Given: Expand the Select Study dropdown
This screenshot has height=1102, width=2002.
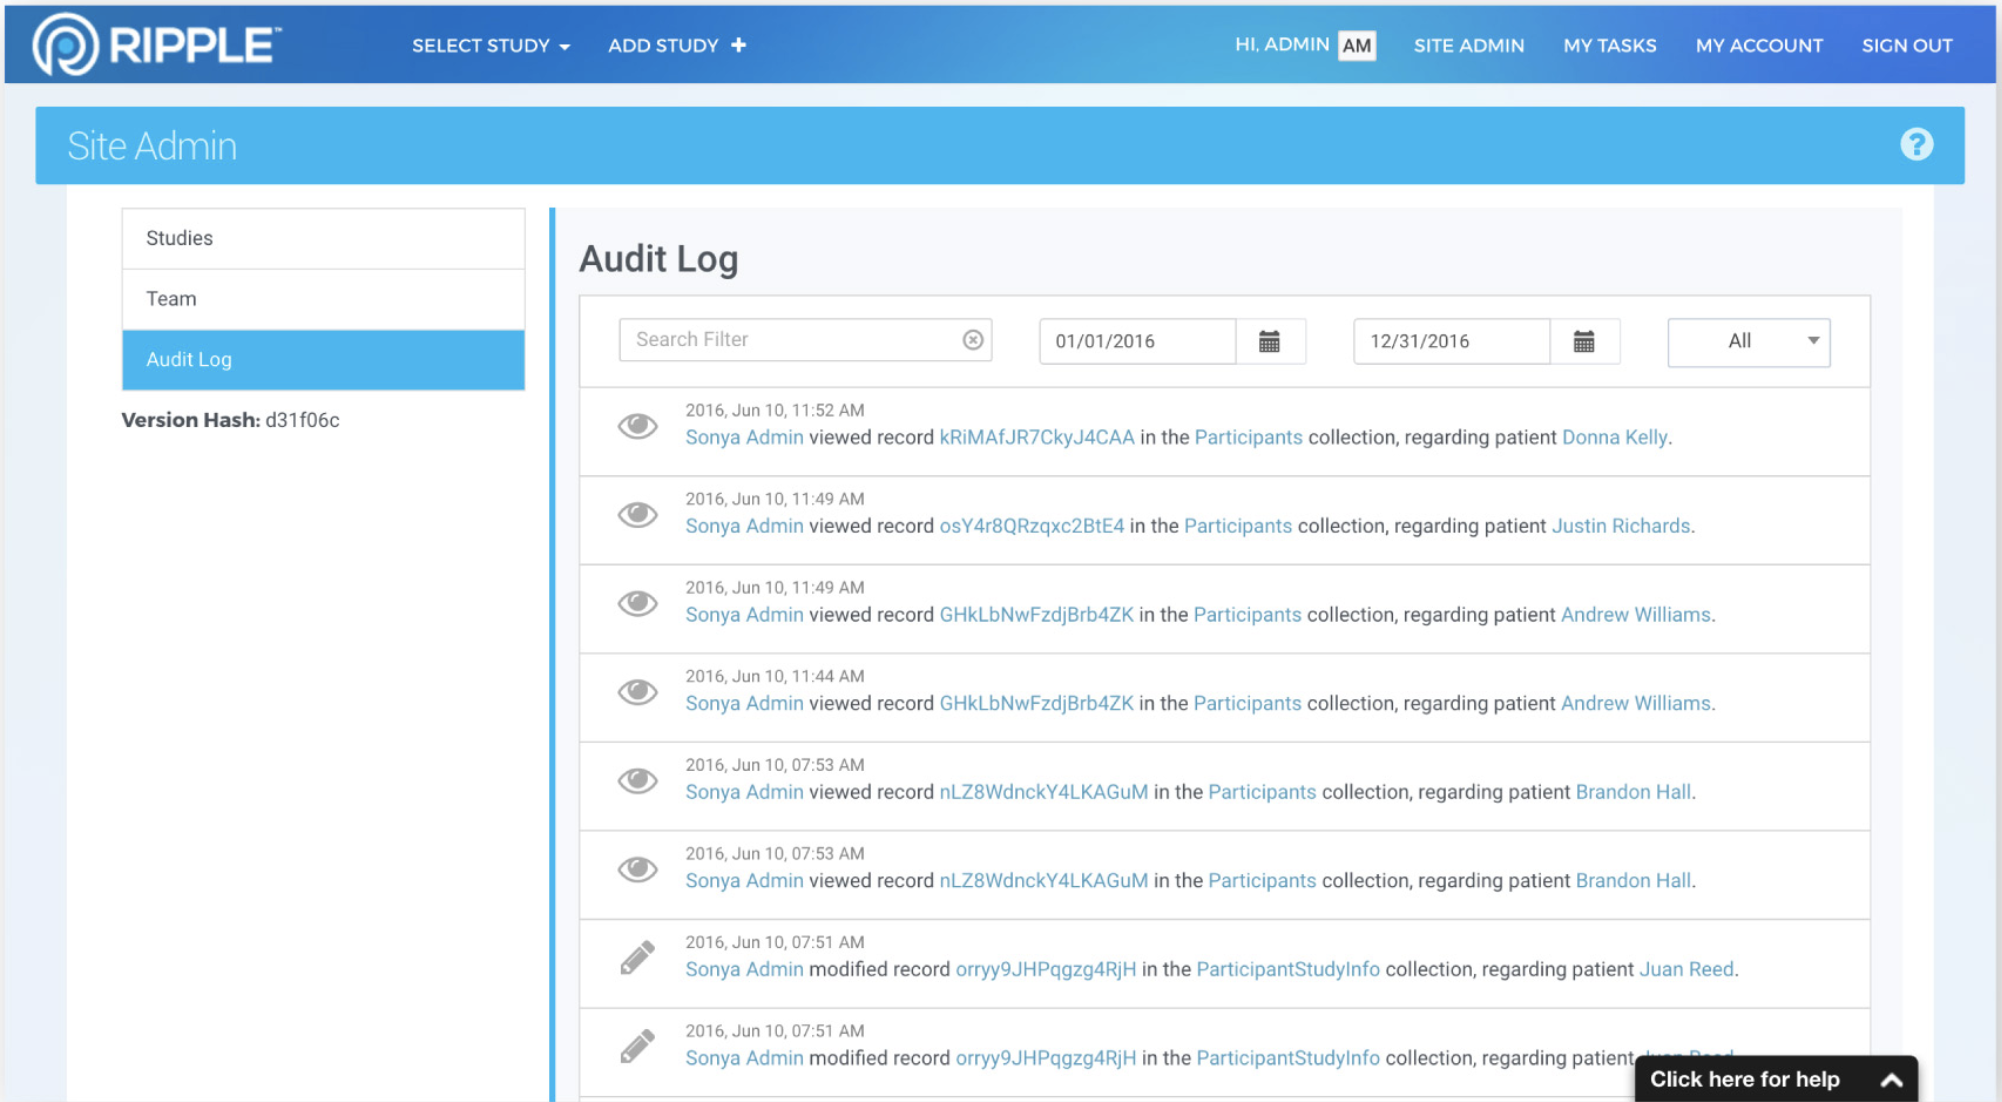Looking at the screenshot, I should click(x=490, y=46).
